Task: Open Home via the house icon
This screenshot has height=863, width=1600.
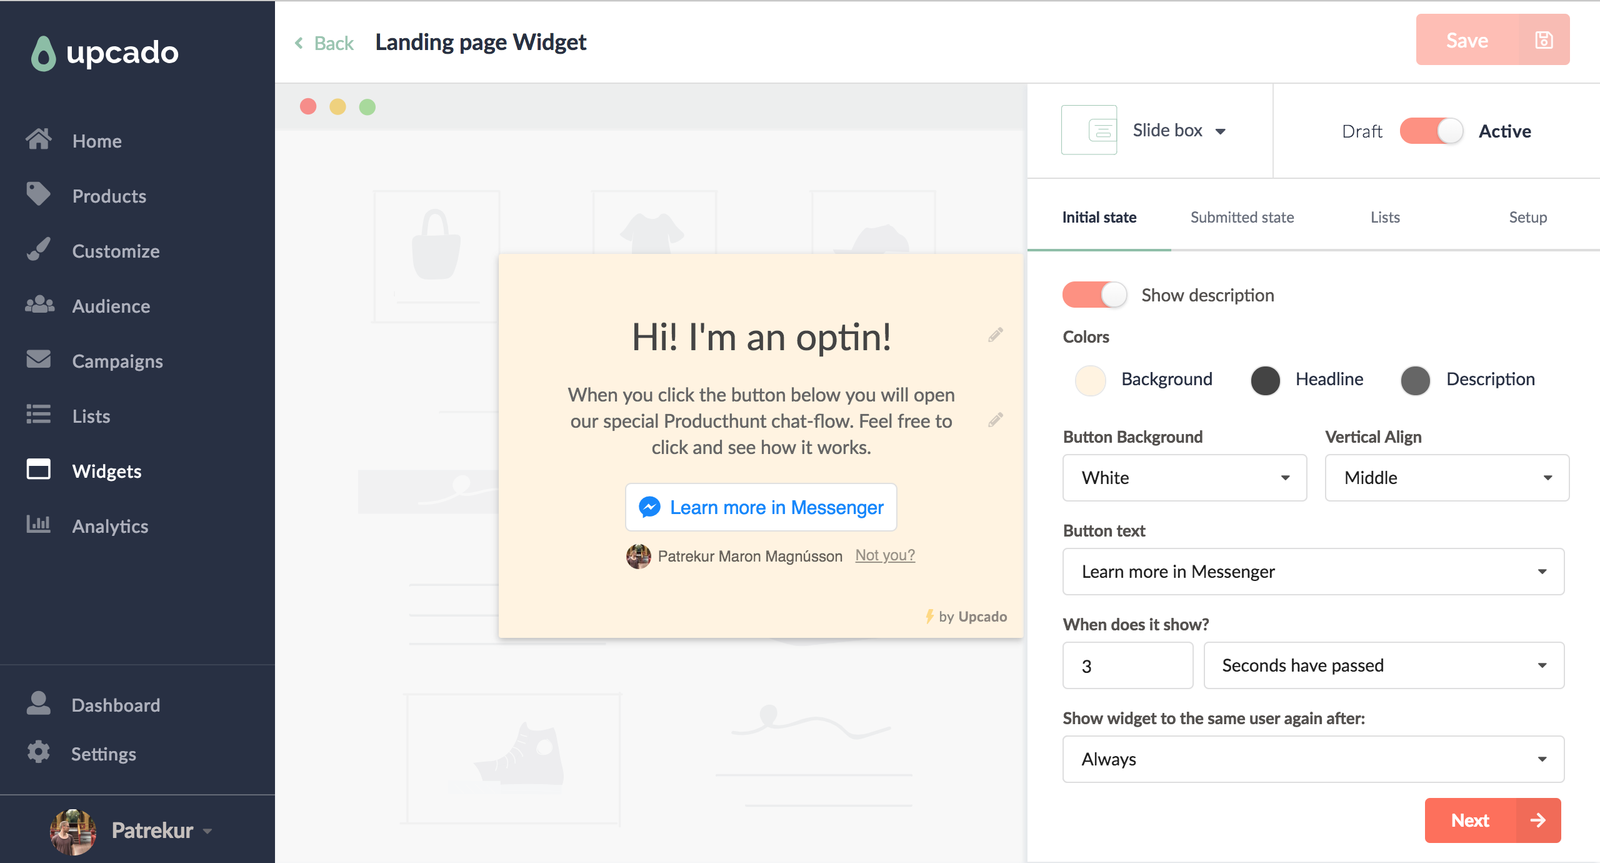Action: 39,140
